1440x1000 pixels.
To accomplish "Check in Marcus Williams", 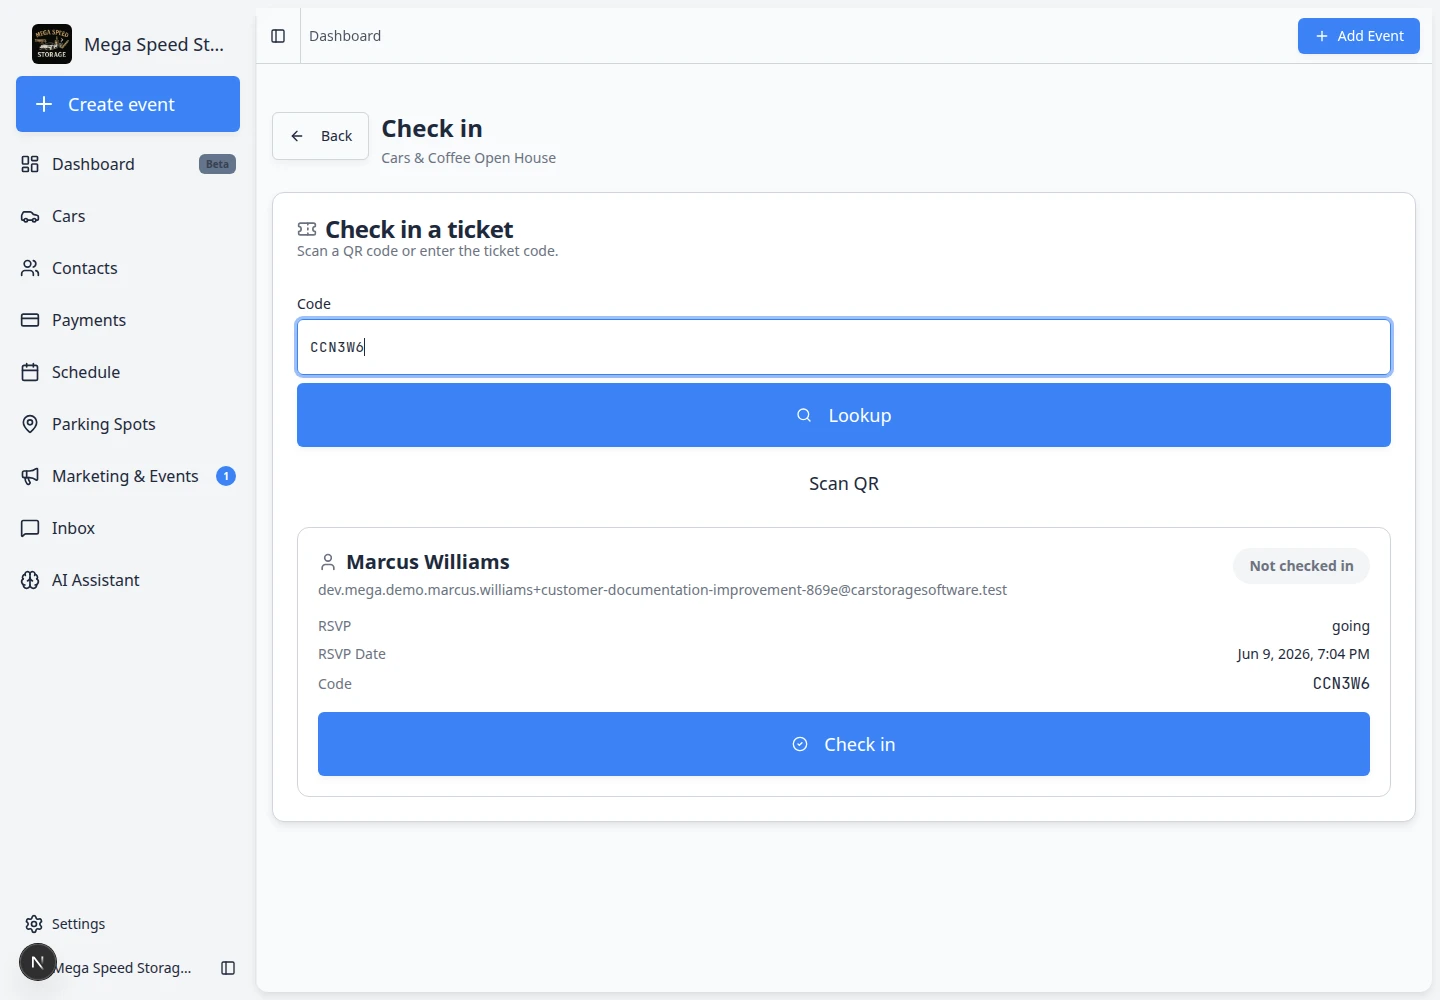I will click(x=844, y=744).
